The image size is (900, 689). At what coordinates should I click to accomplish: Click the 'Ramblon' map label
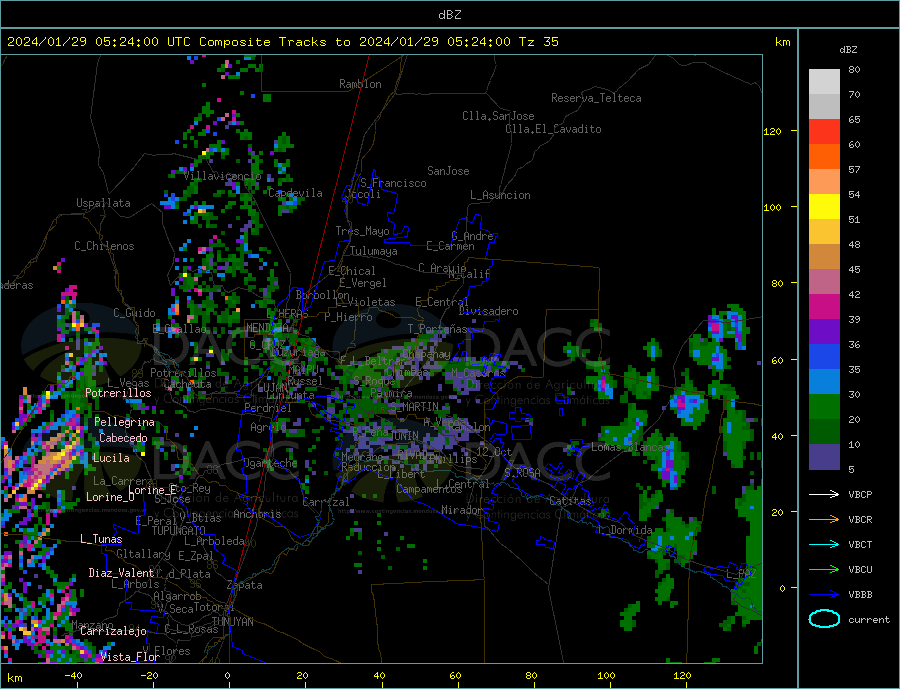(360, 84)
